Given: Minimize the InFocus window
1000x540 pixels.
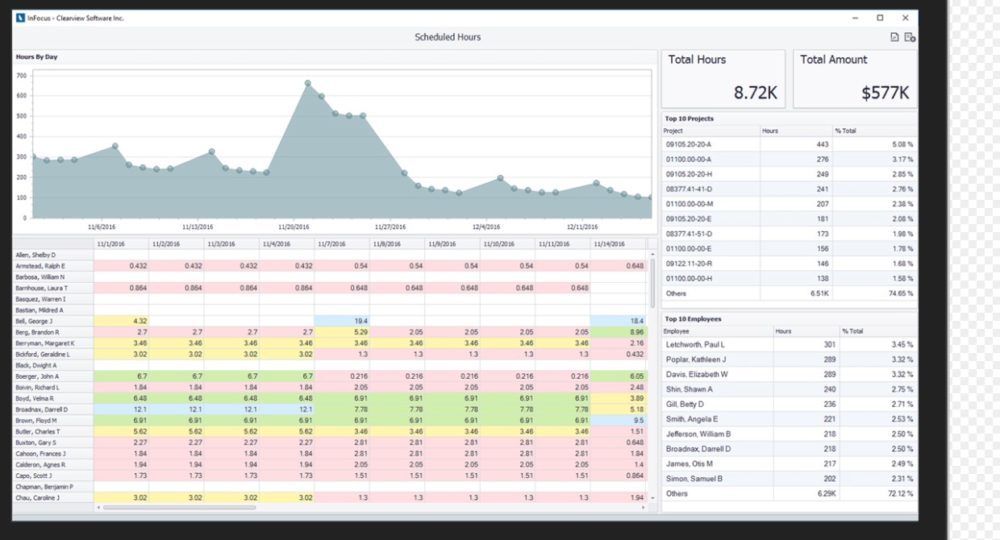Looking at the screenshot, I should 854,18.
